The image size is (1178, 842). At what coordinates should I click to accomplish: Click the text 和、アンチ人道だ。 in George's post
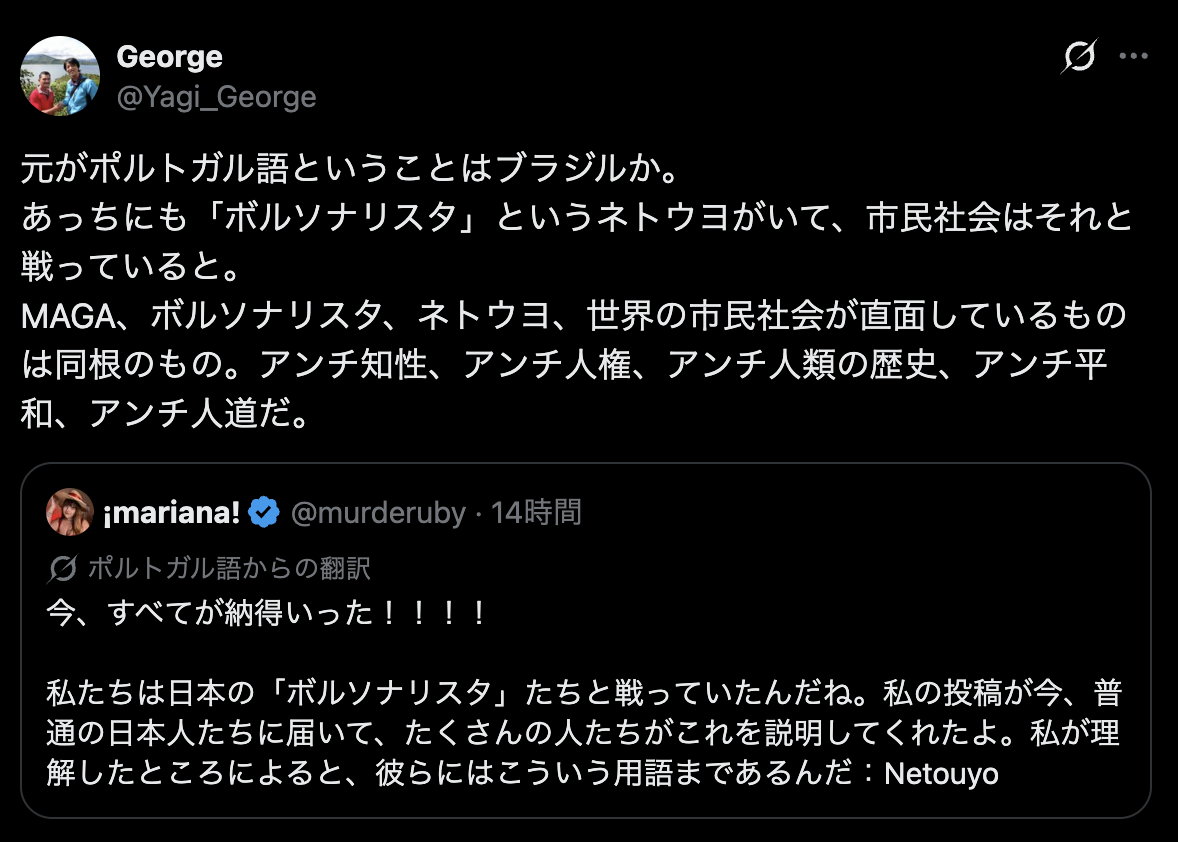(166, 414)
